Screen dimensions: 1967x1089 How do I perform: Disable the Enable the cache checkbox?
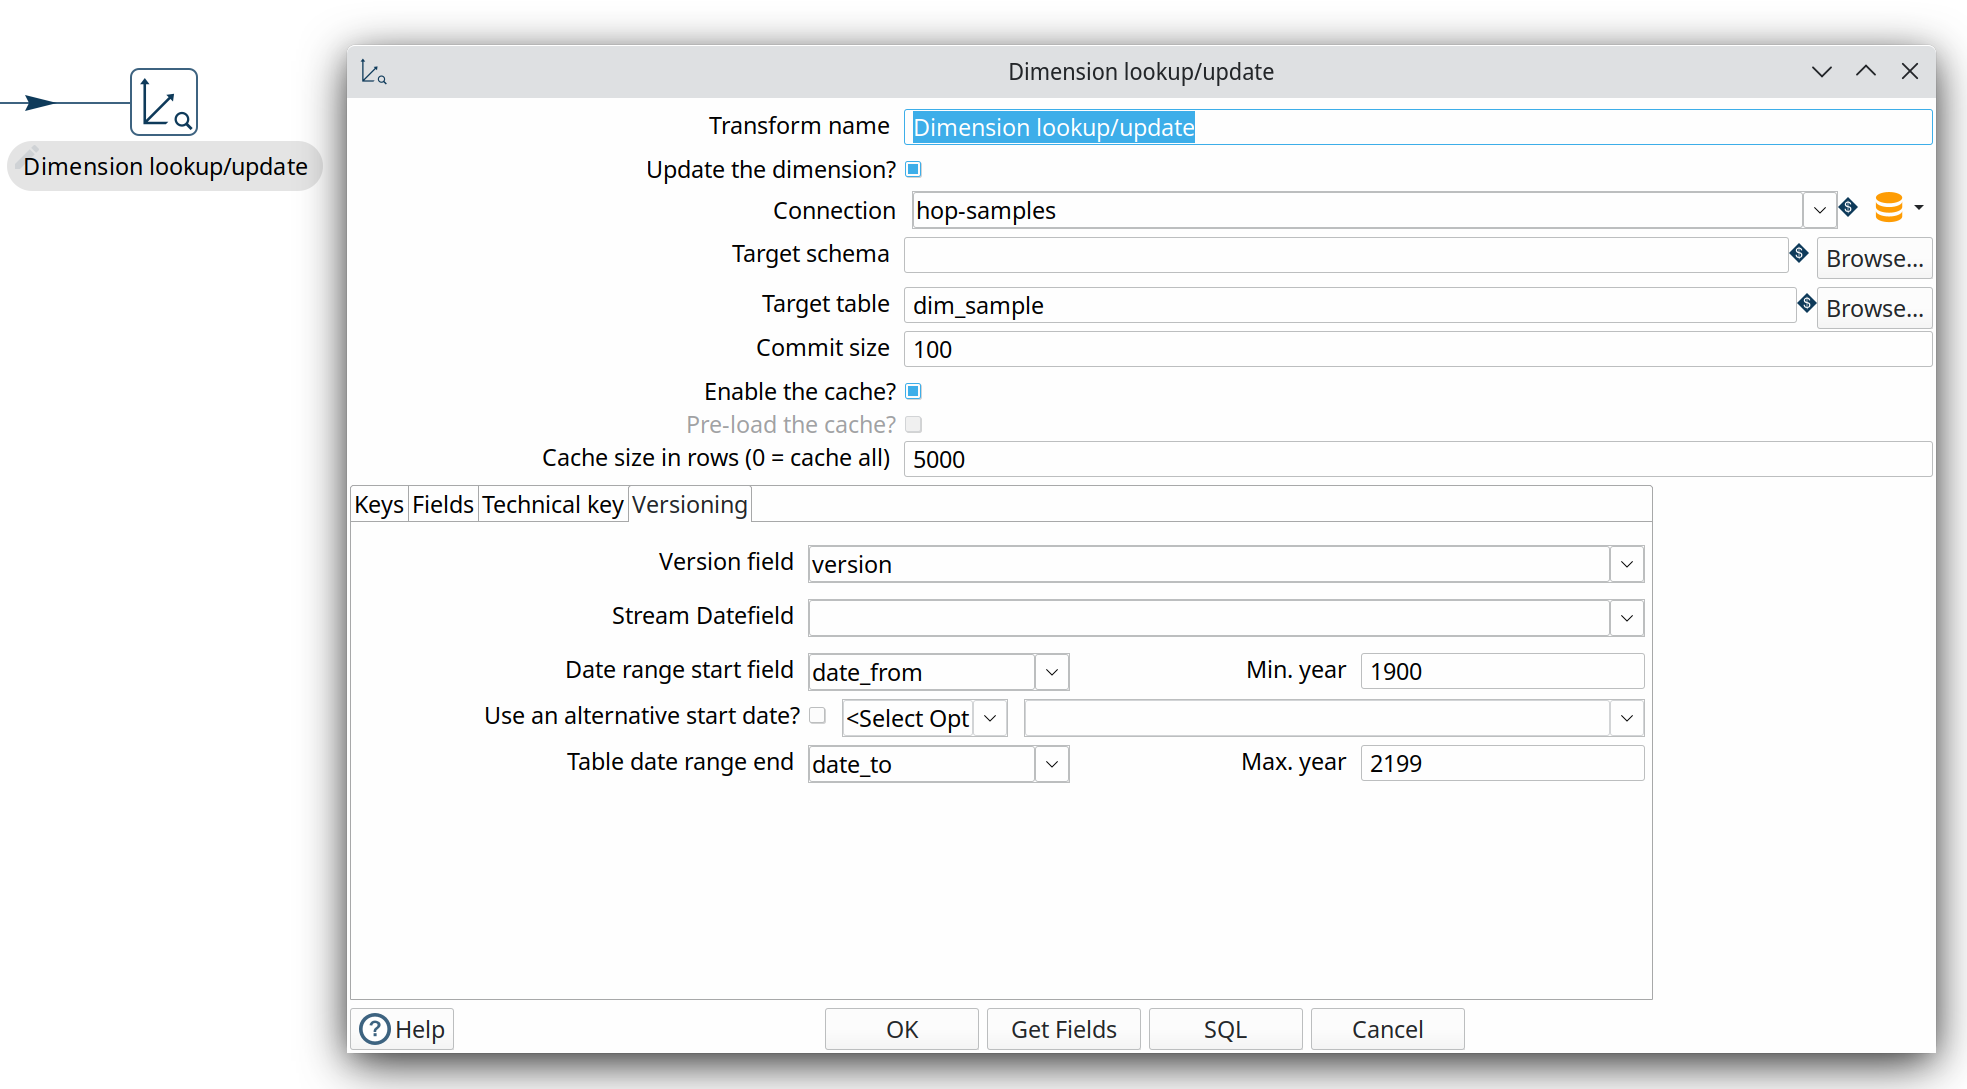(913, 391)
